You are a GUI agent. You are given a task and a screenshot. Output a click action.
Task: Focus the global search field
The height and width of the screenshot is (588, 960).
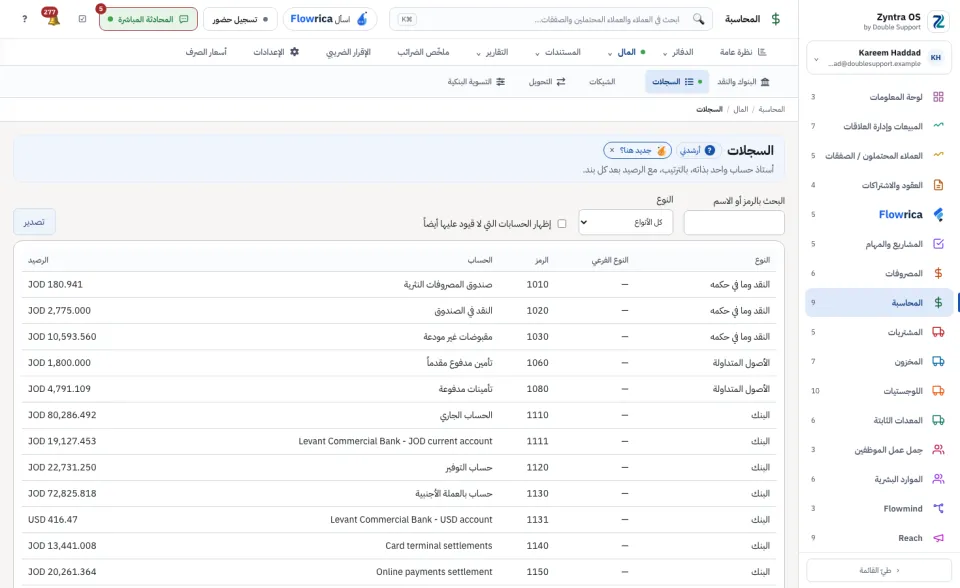[x=551, y=19]
